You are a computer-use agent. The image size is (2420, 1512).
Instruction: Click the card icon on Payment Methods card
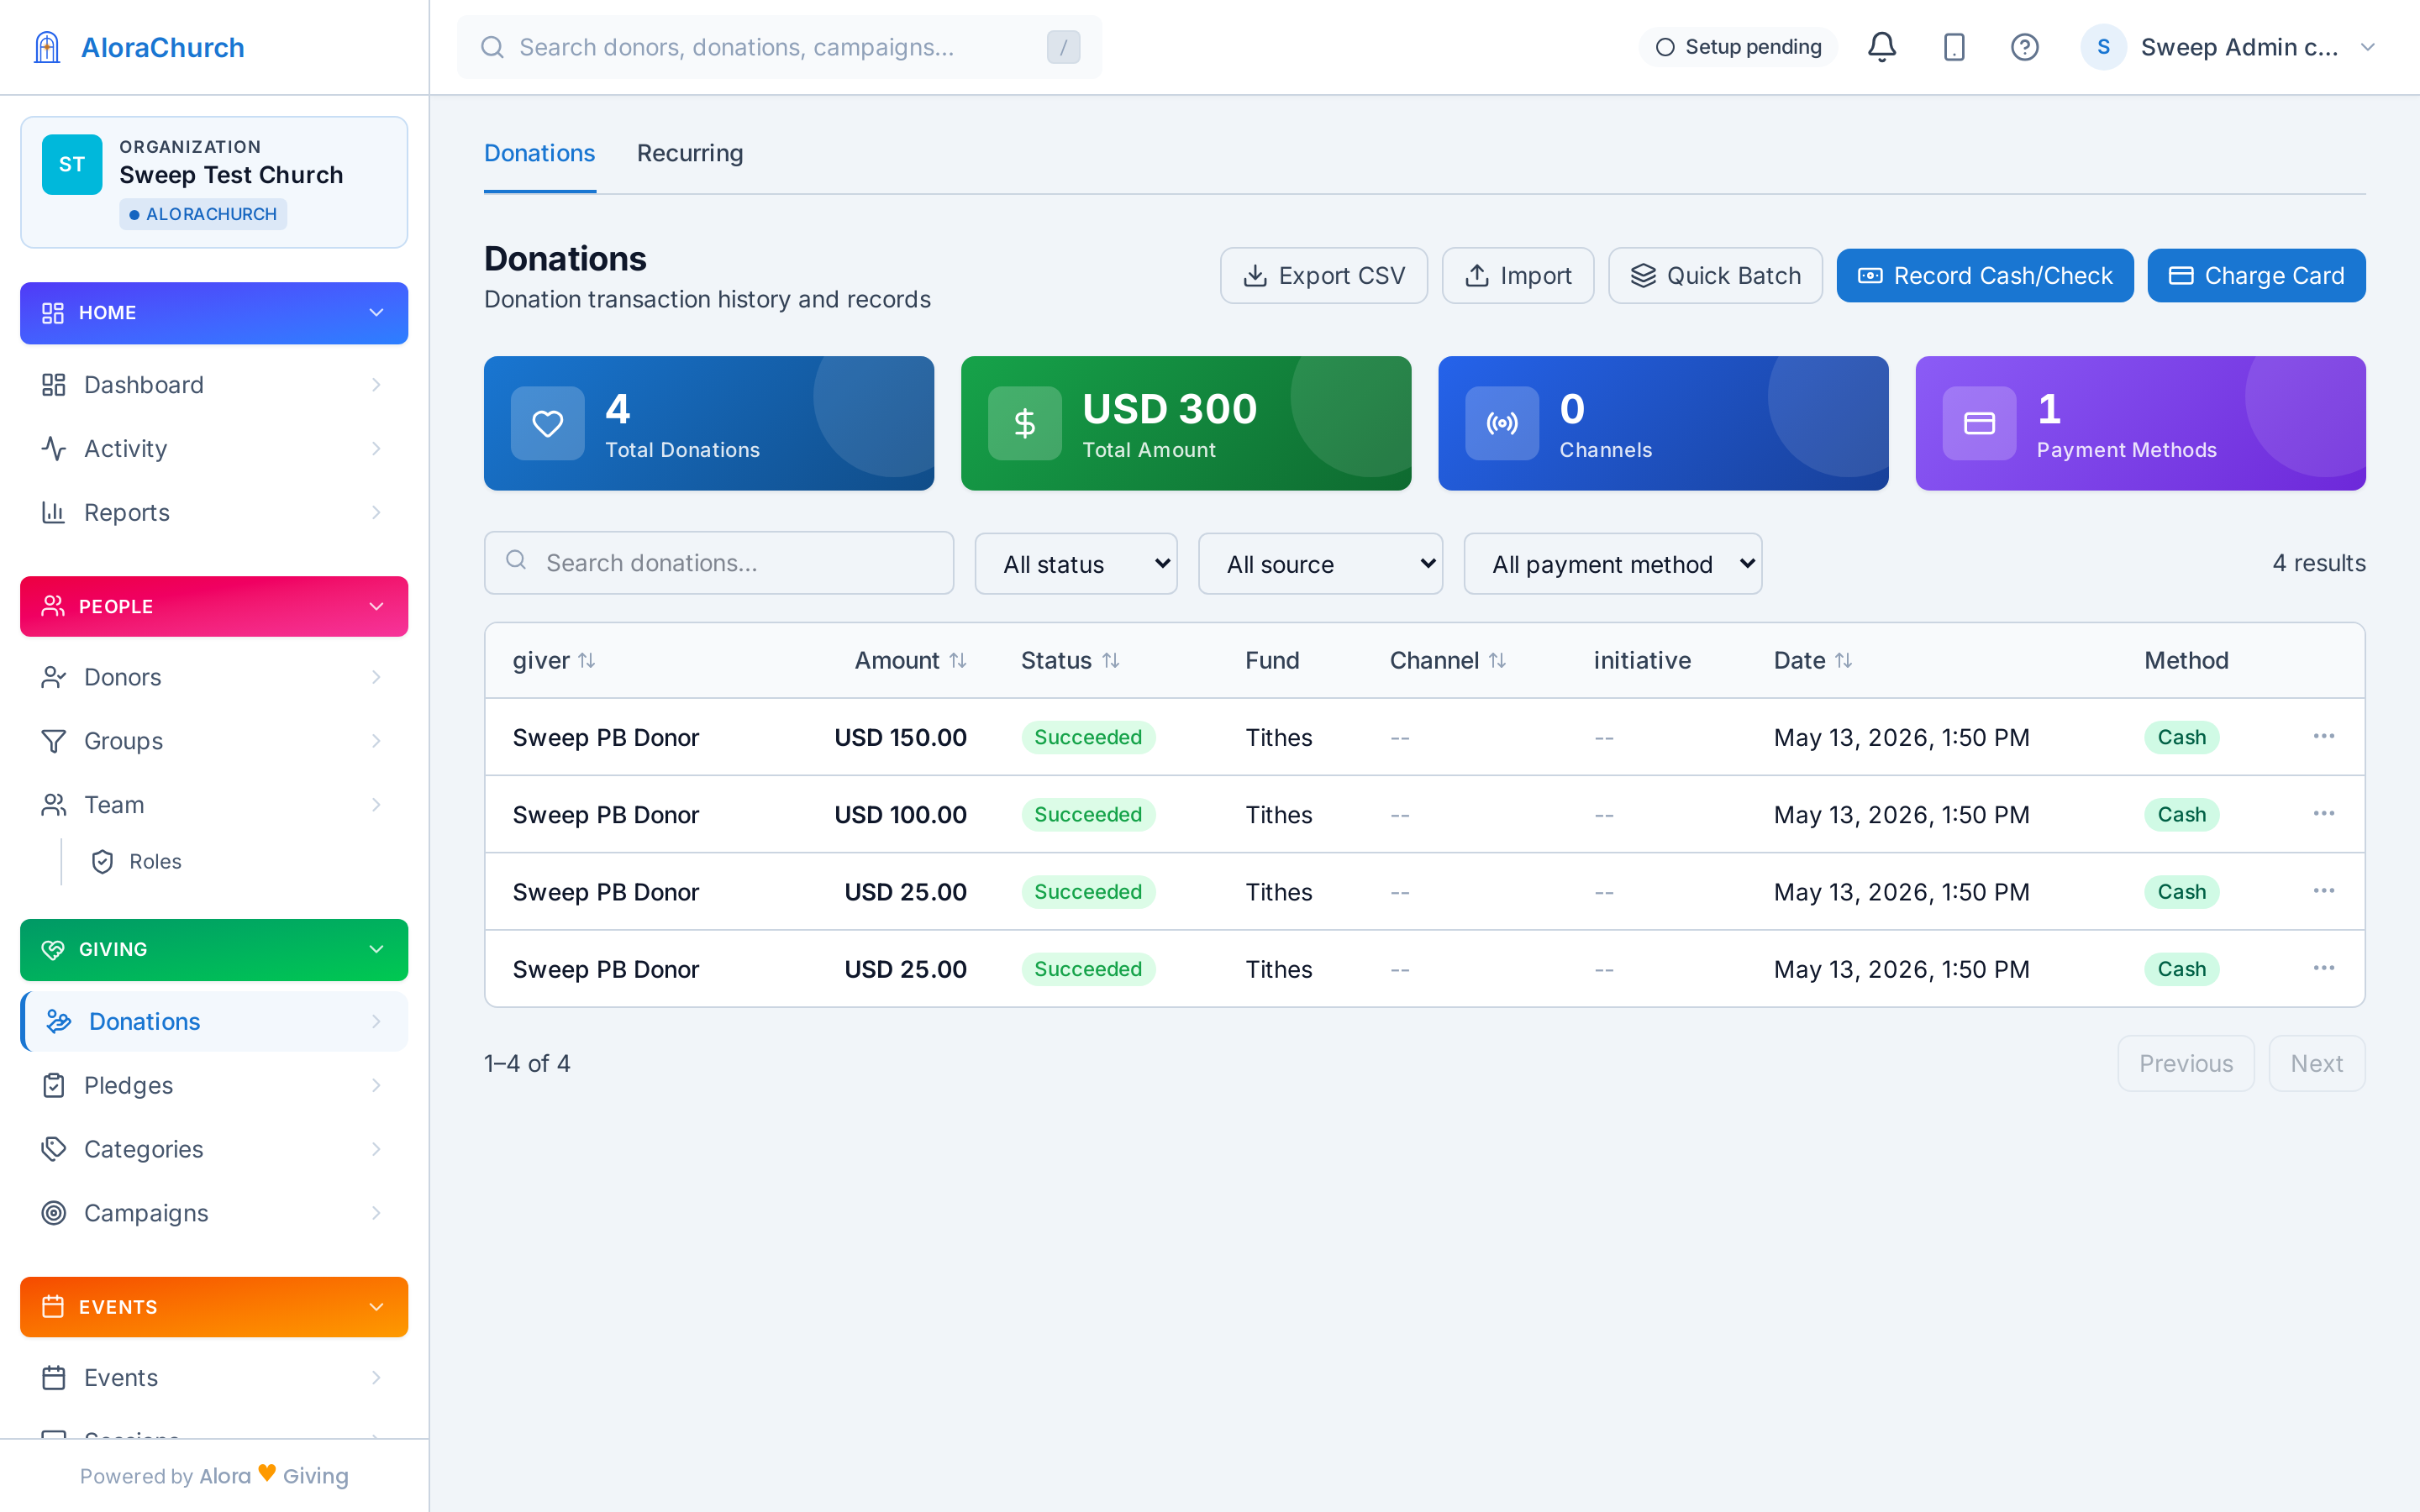click(x=1979, y=423)
